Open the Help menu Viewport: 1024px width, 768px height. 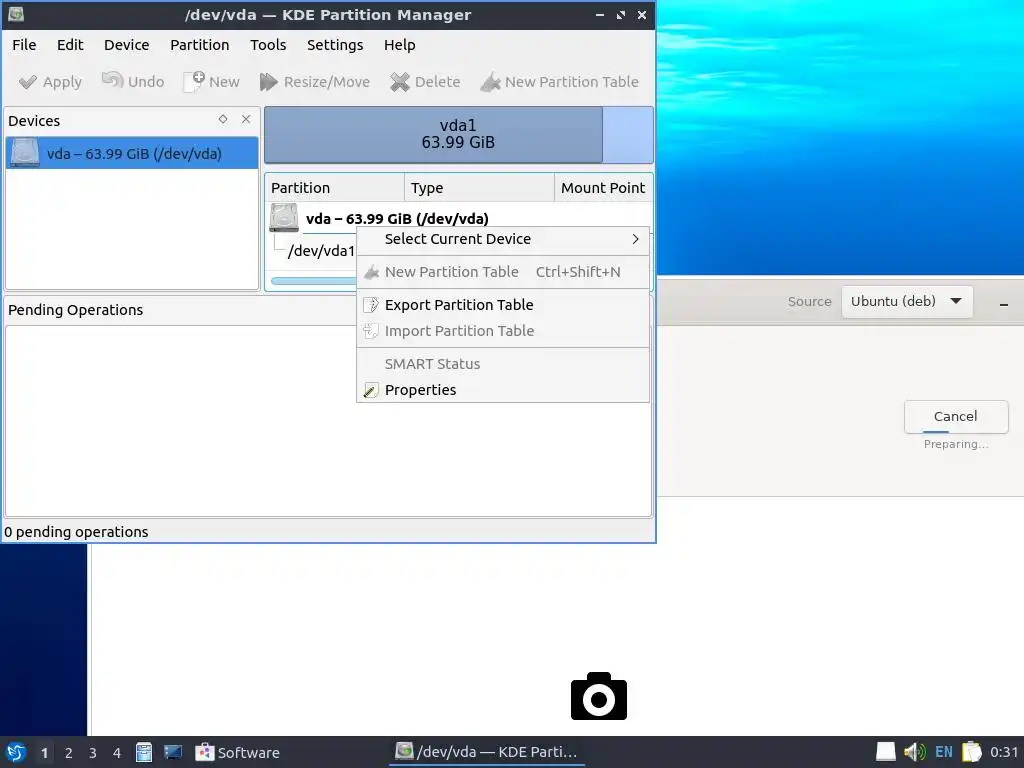pos(400,45)
